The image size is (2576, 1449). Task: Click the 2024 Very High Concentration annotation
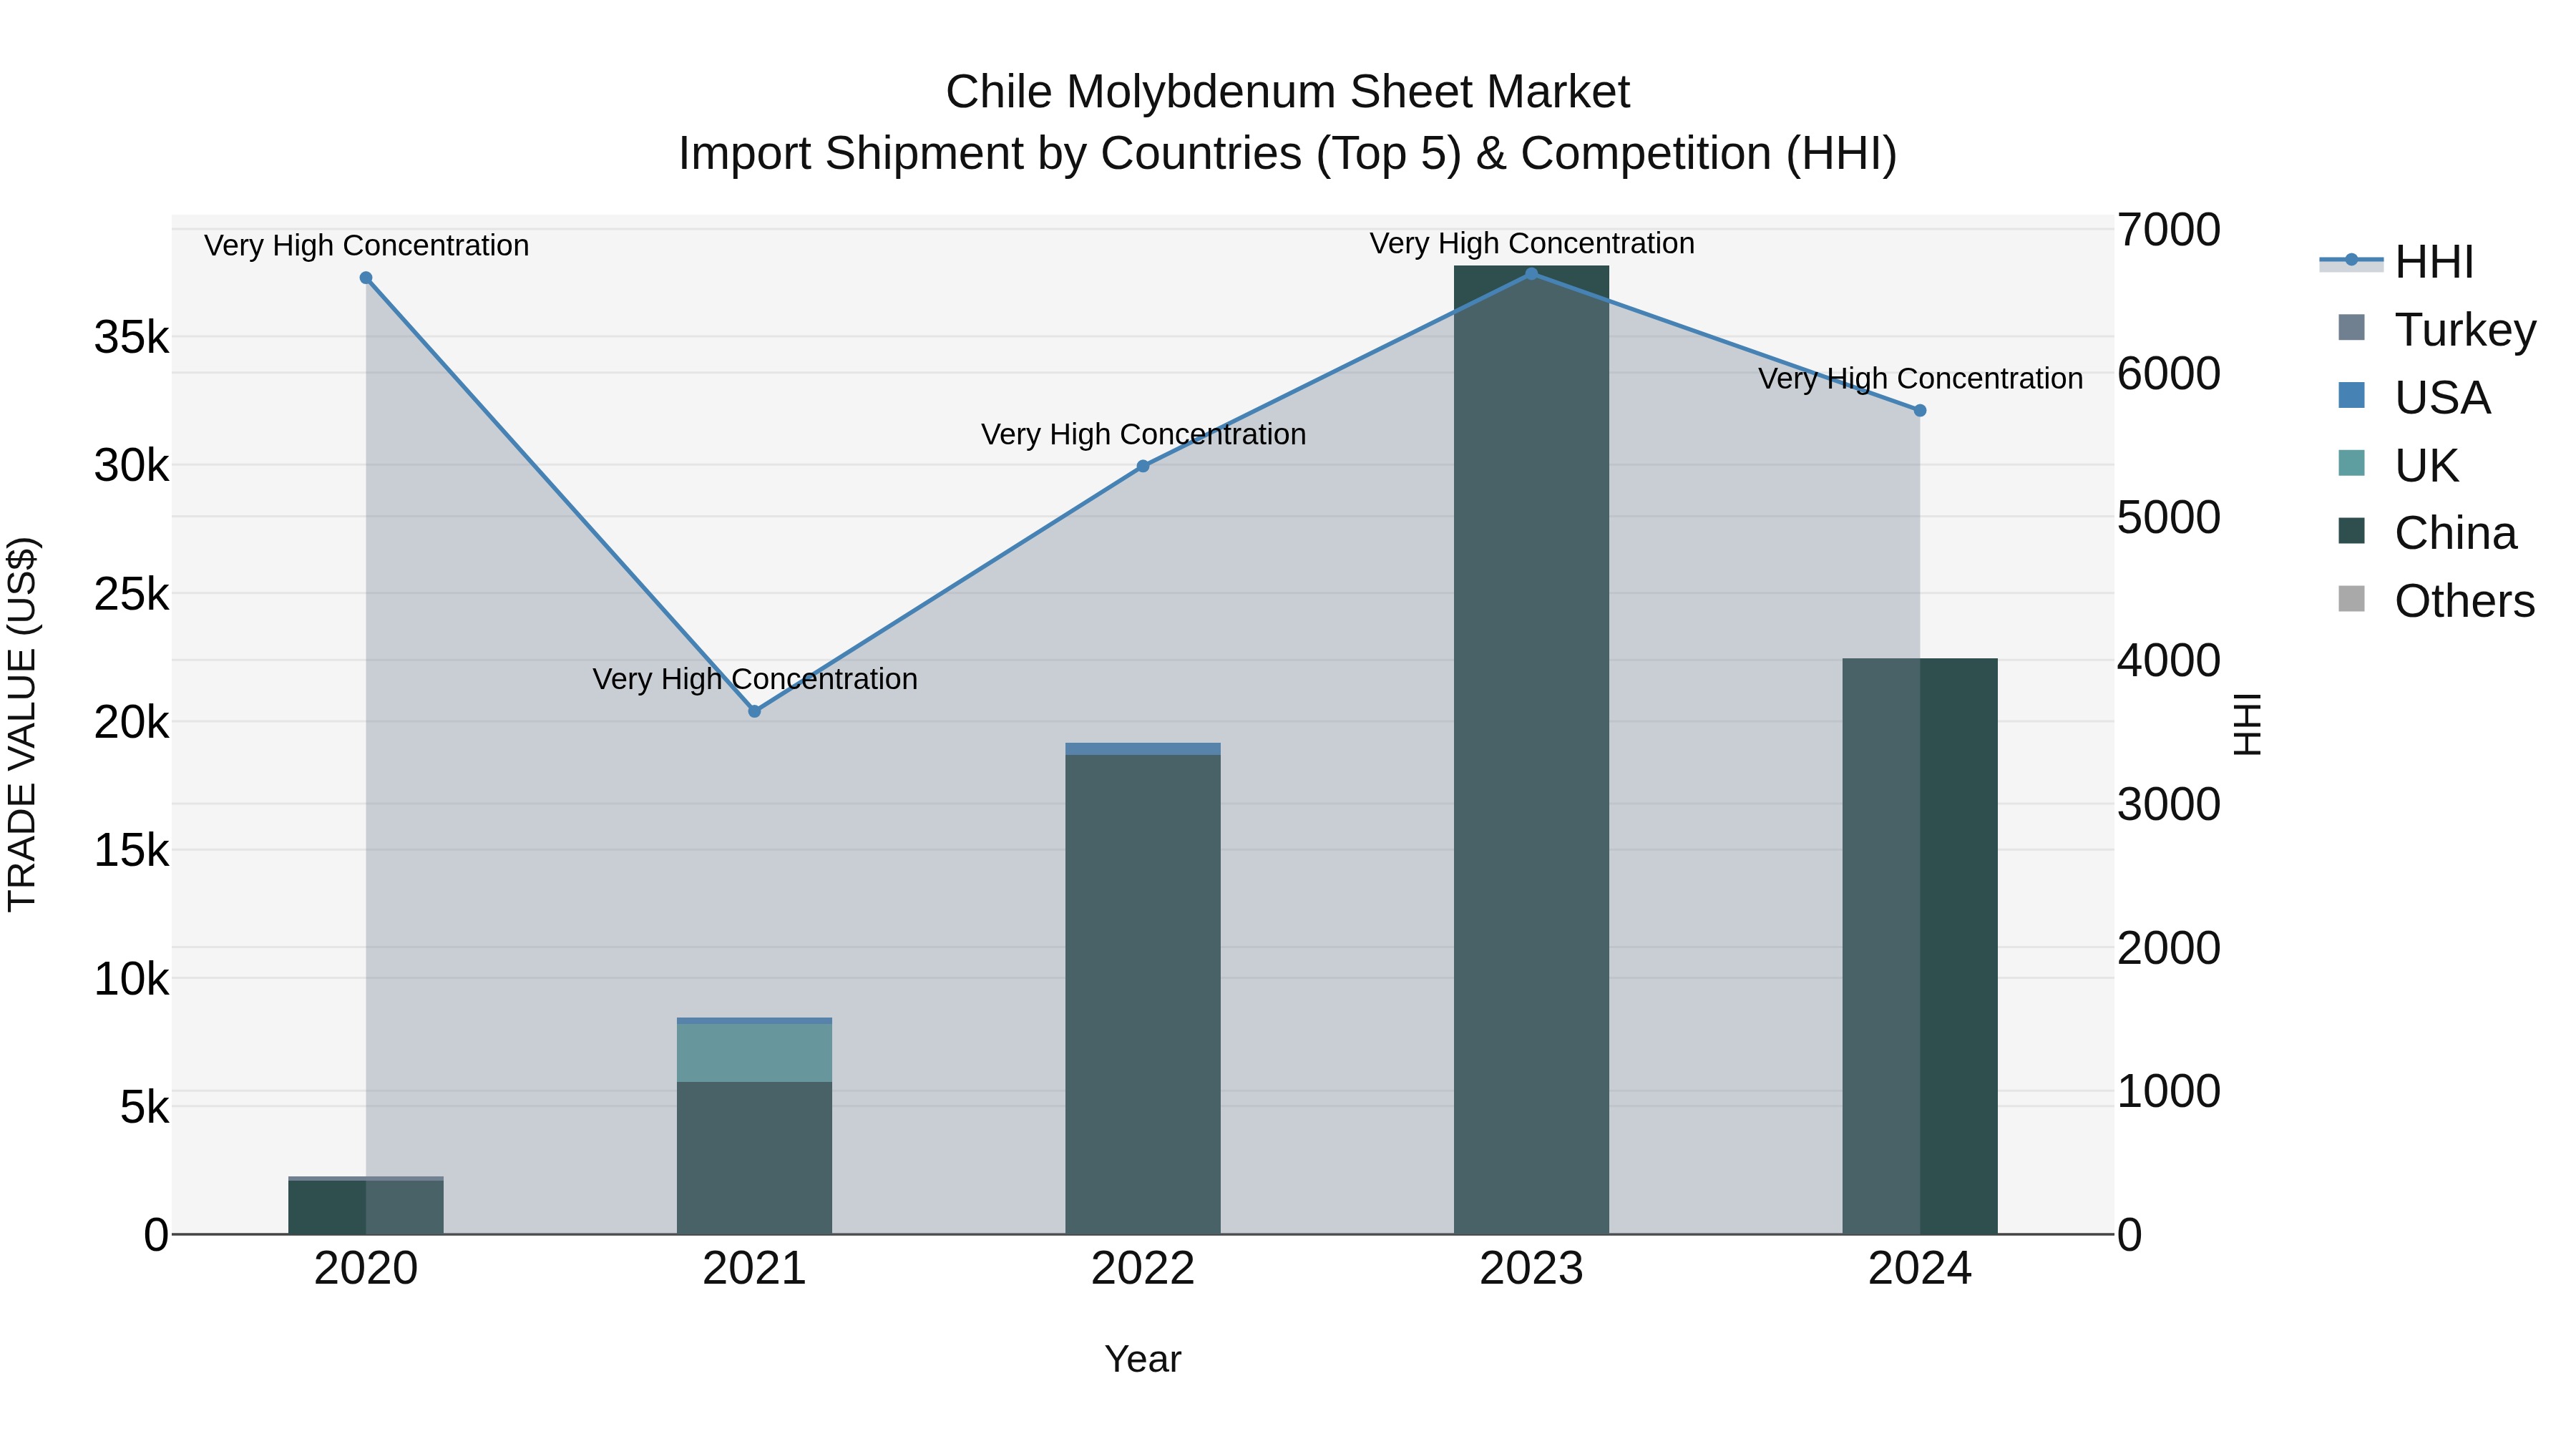[x=1920, y=379]
